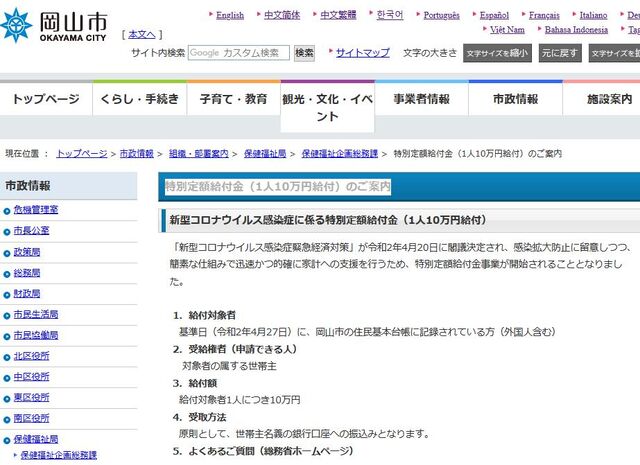This screenshot has width=640, height=465.
Task: Click list item 2. 受給権者(申請できる人)
Action: click(235, 349)
